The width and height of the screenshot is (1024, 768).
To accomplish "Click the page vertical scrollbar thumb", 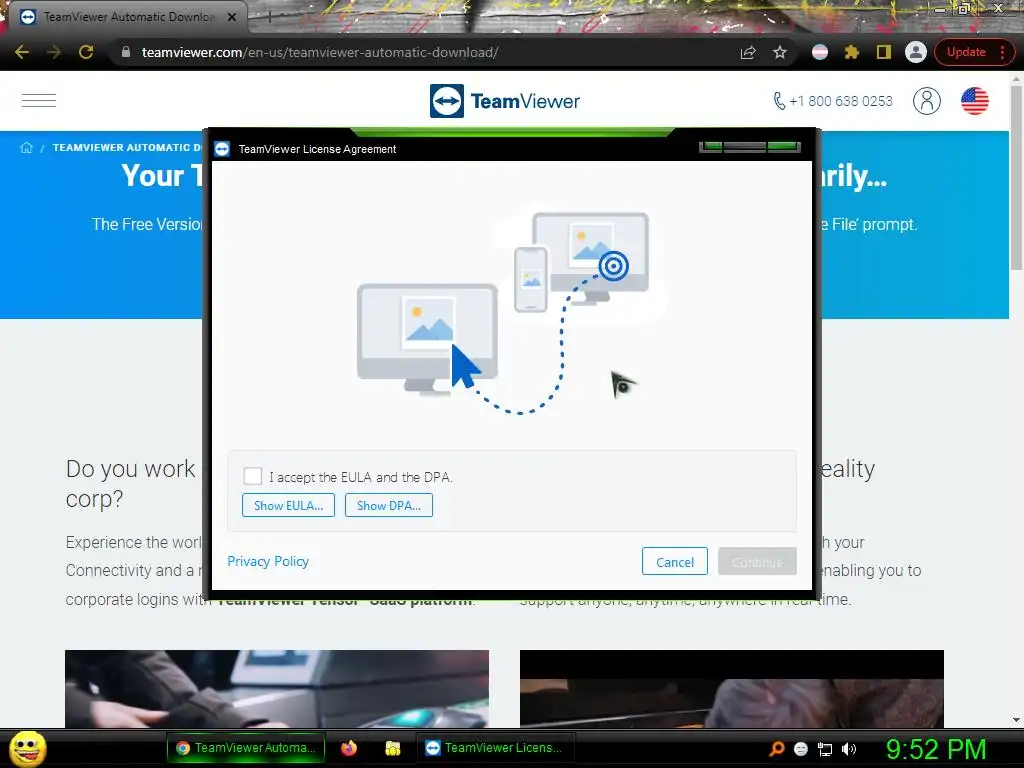I will [1016, 176].
